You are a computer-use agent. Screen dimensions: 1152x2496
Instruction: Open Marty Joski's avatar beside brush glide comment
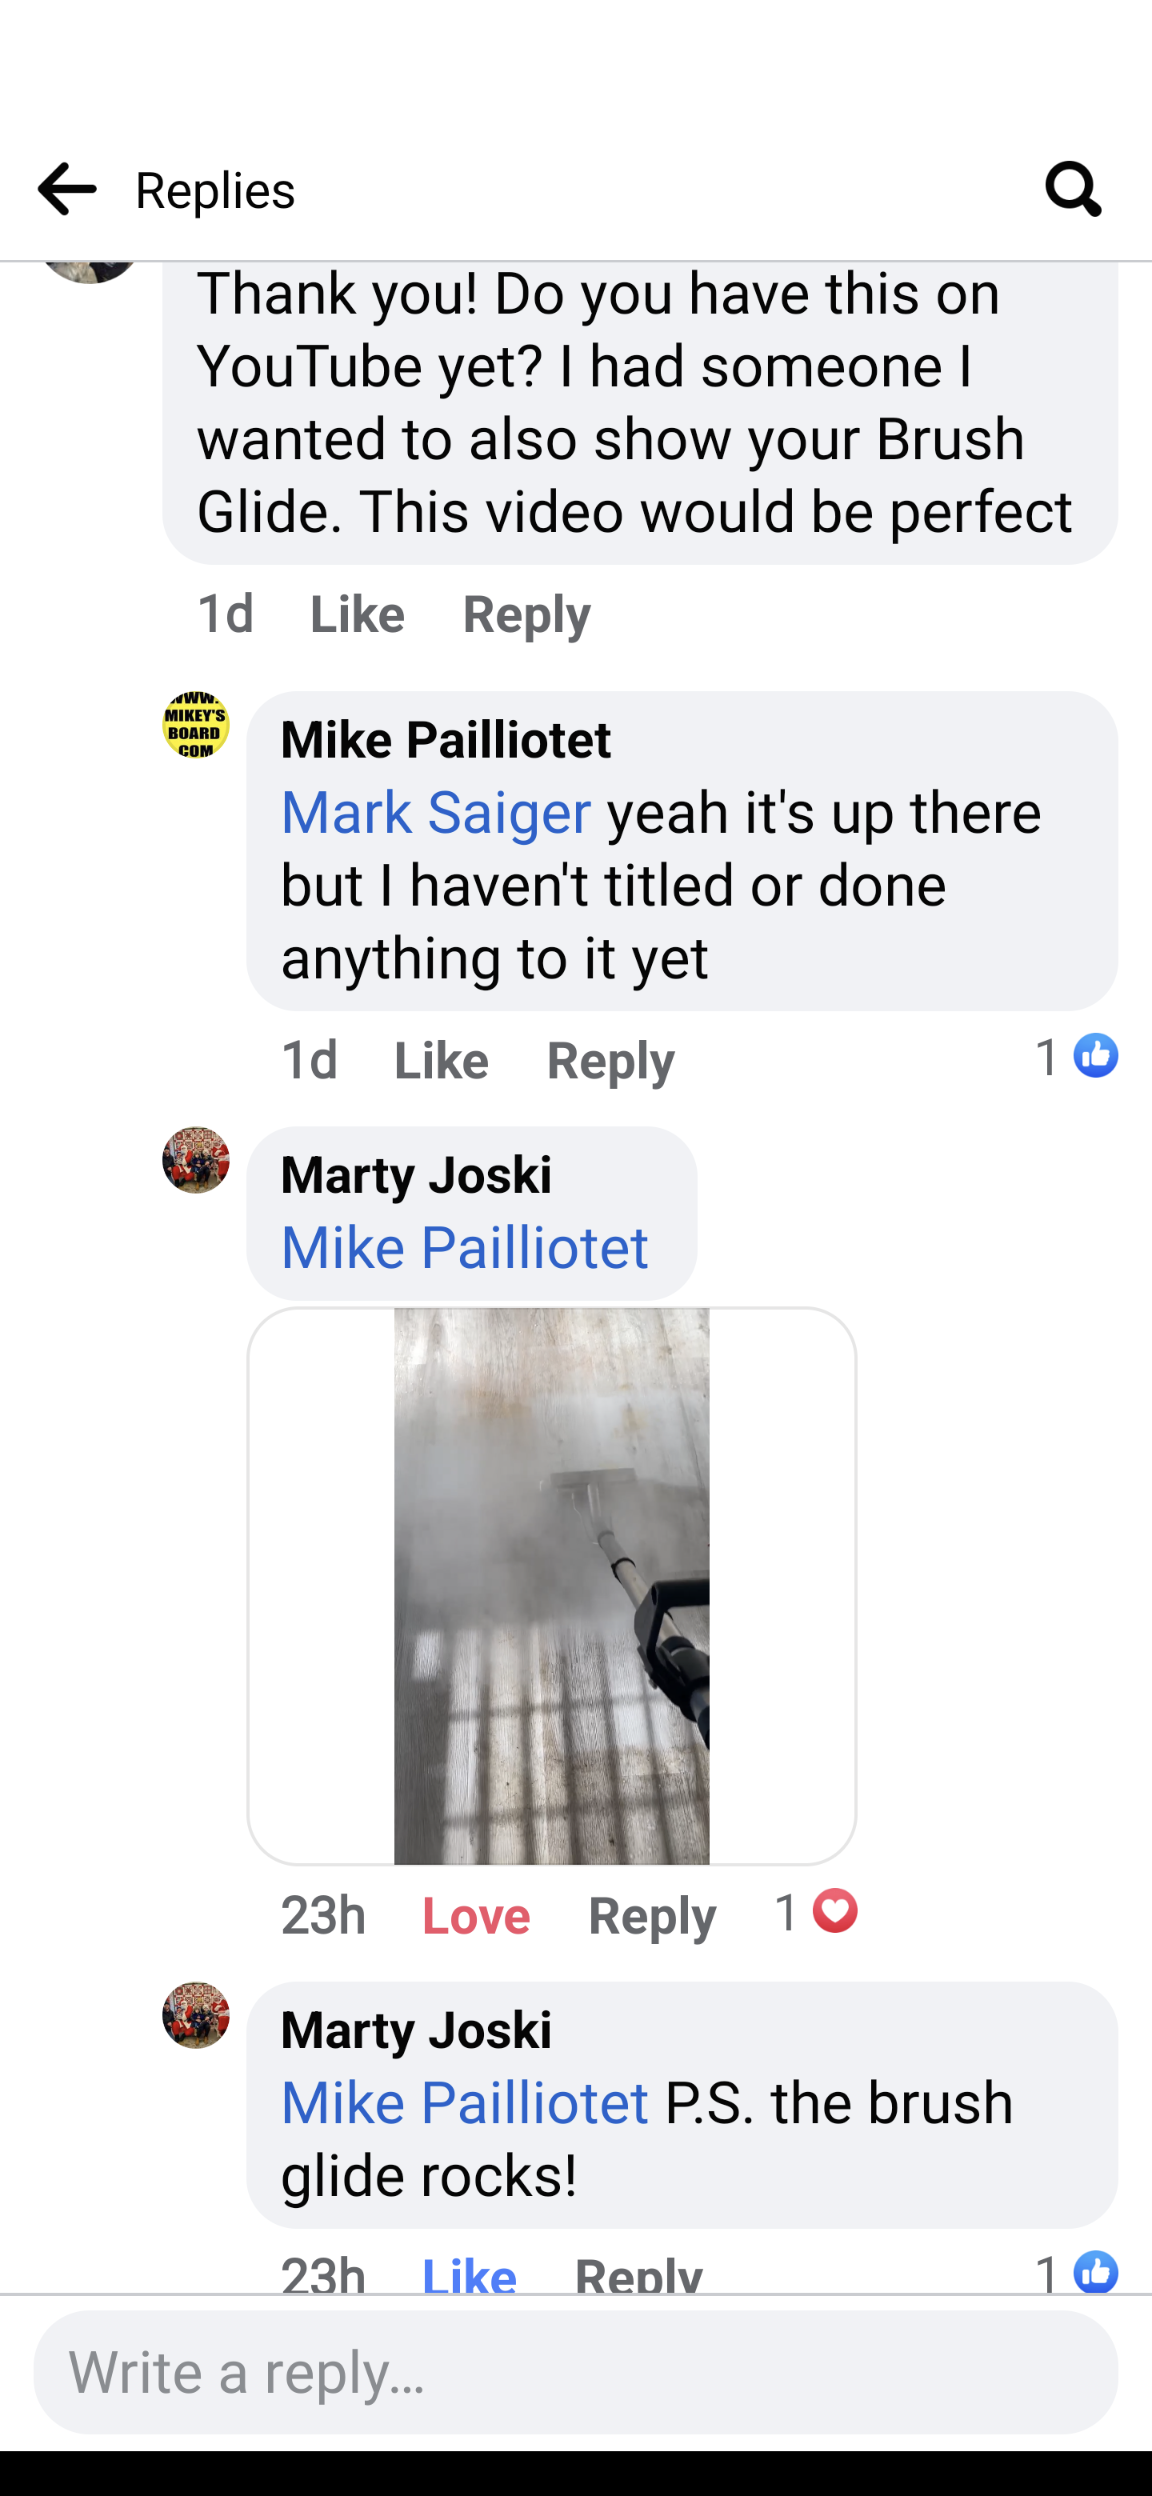tap(196, 2015)
